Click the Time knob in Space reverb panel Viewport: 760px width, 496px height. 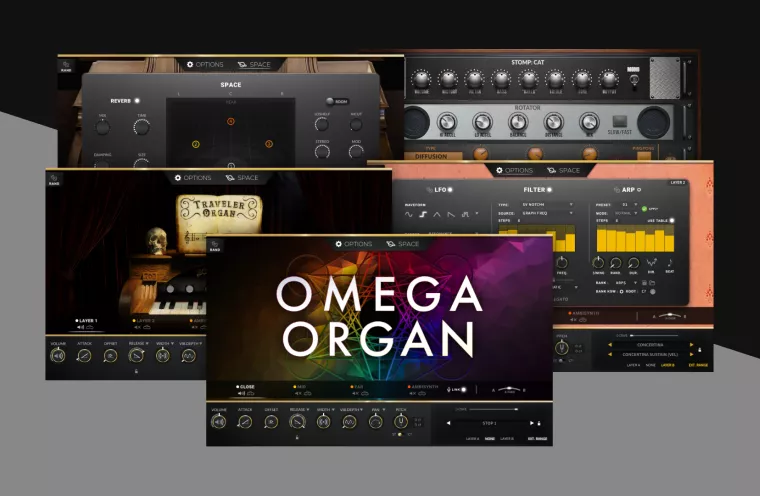tap(141, 127)
